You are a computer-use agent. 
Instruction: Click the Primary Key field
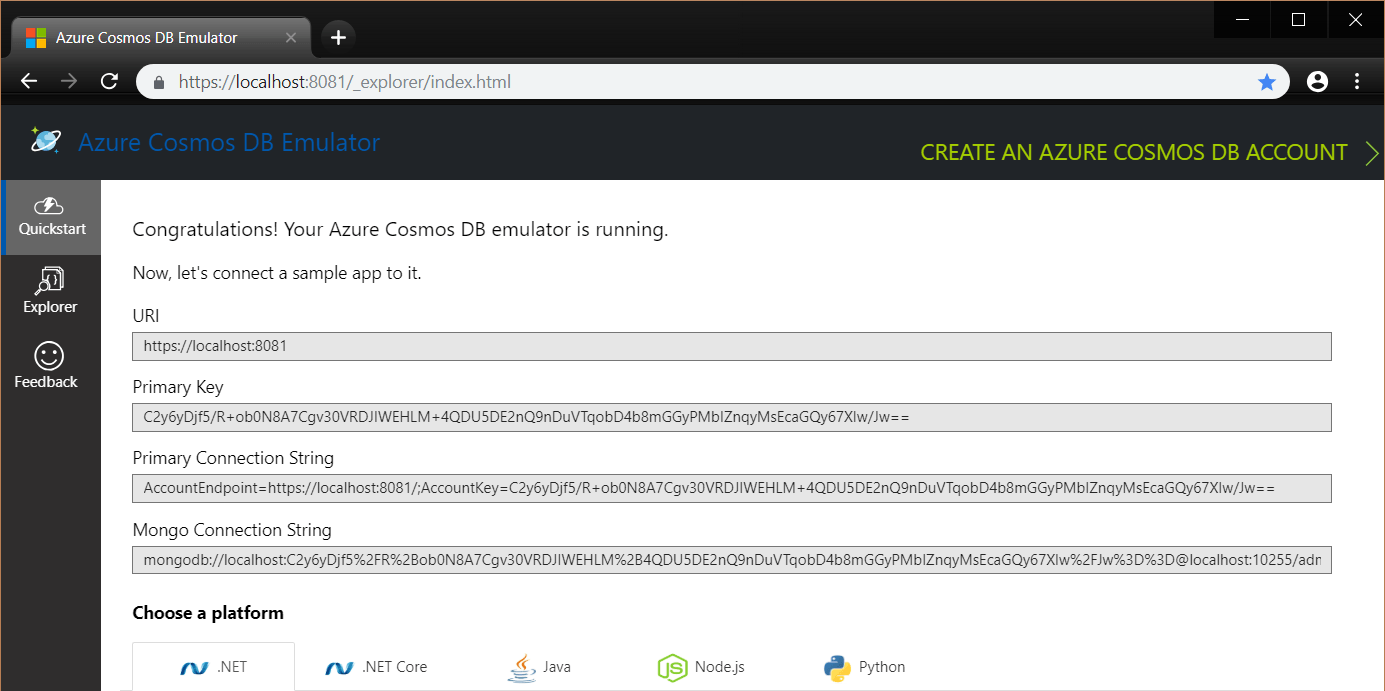pyautogui.click(x=732, y=417)
